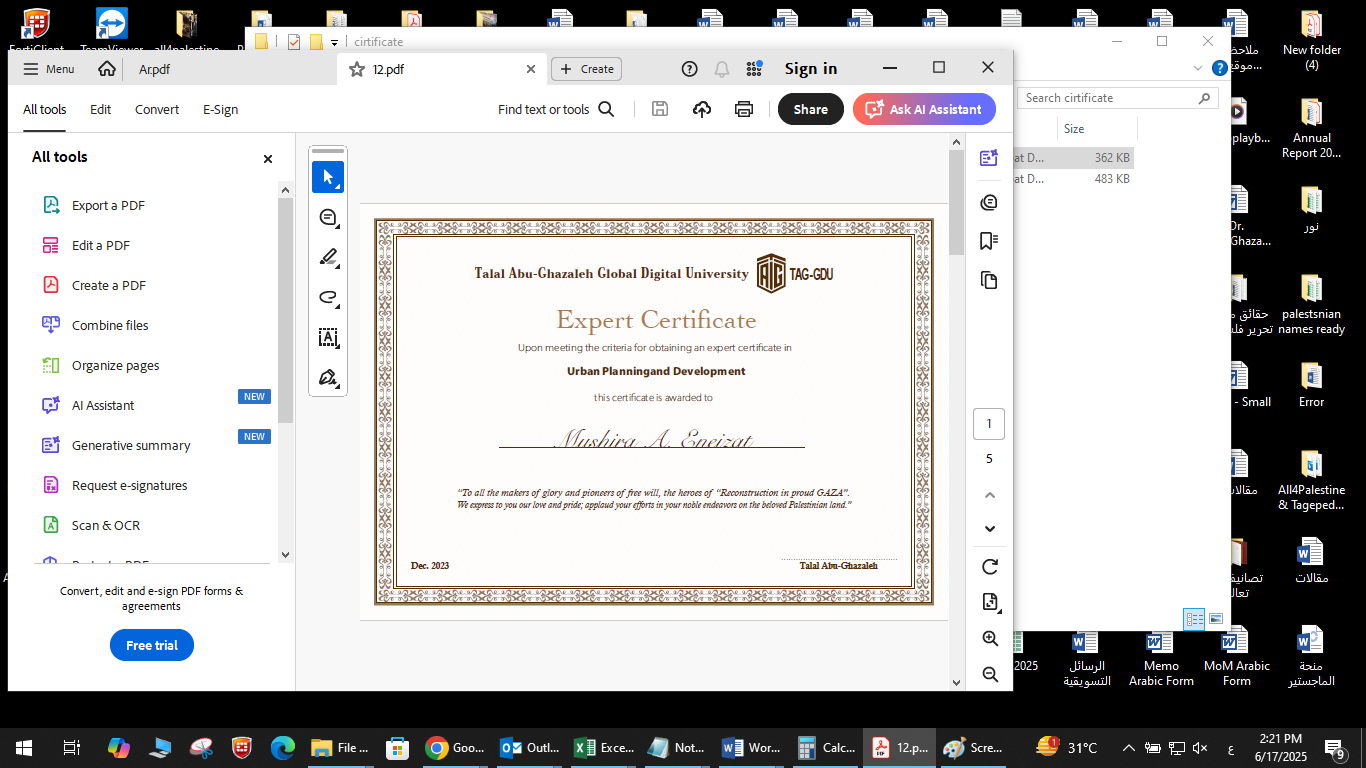Click the Free trial button
1366x768 pixels.
(x=152, y=645)
